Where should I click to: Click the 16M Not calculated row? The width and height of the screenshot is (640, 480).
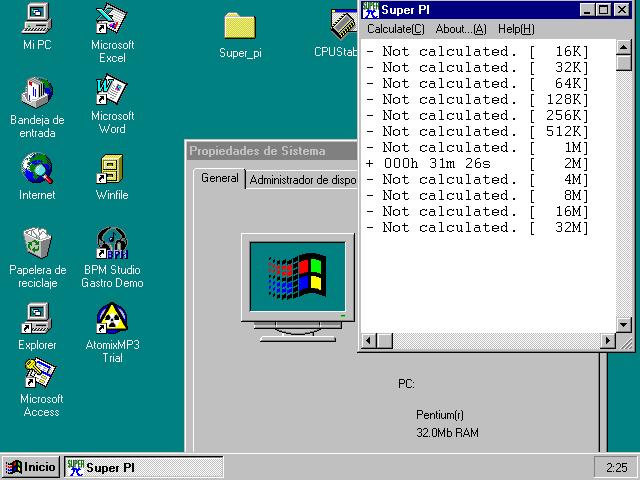tap(477, 211)
